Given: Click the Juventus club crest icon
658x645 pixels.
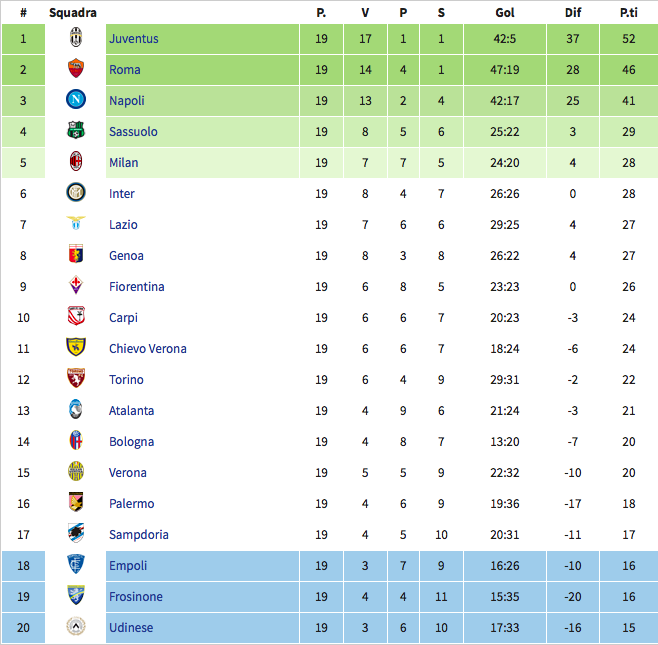Looking at the screenshot, I should pyautogui.click(x=75, y=39).
